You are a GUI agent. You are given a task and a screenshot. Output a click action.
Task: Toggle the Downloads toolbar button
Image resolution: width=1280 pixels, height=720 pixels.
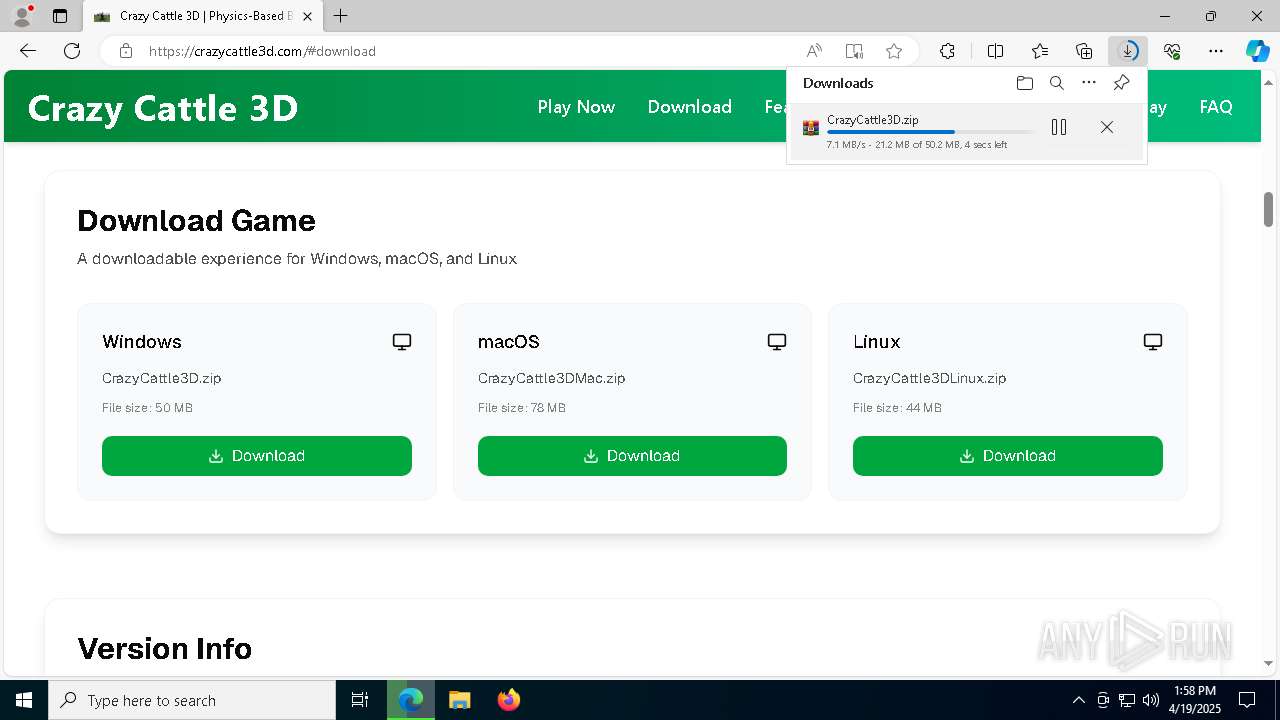pyautogui.click(x=1128, y=51)
